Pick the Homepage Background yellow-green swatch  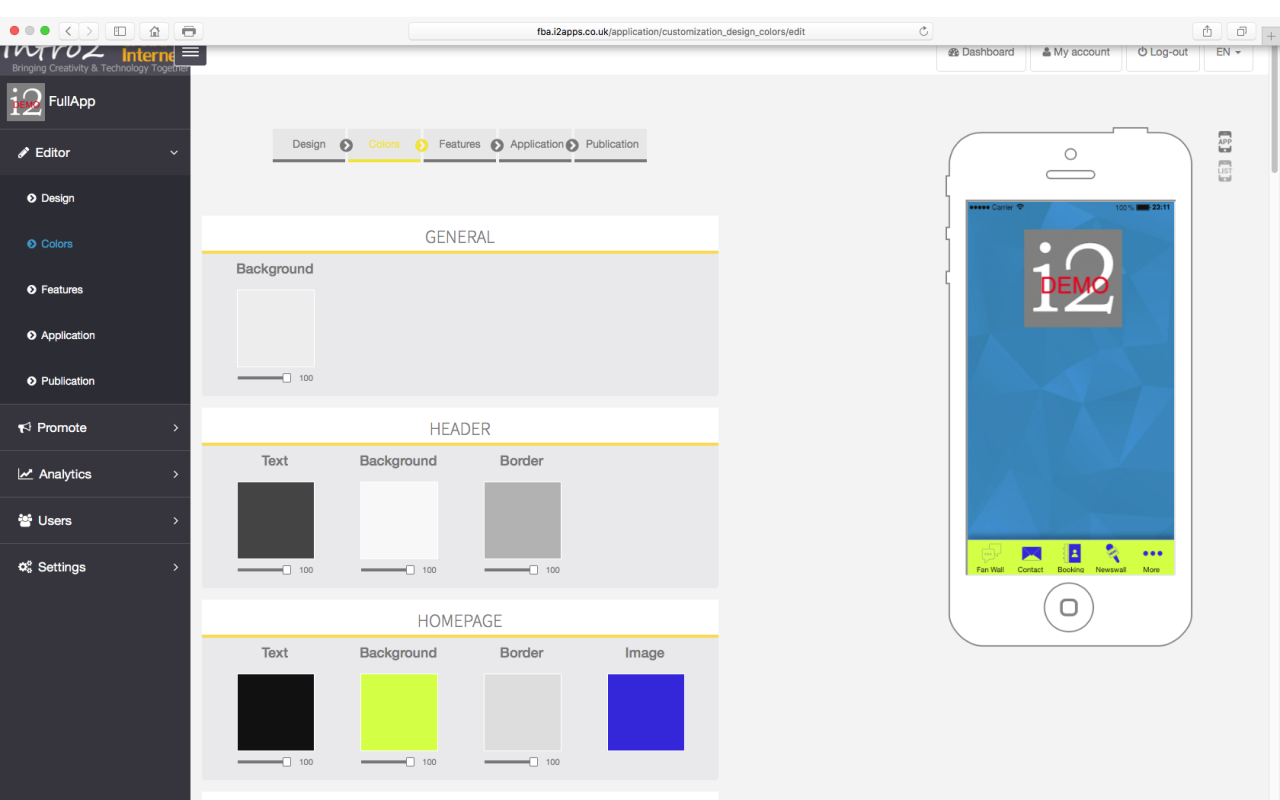pyautogui.click(x=399, y=712)
